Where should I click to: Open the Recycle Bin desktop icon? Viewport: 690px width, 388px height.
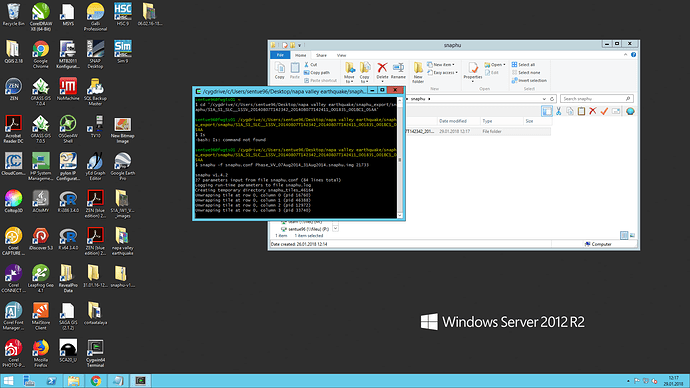pos(13,14)
